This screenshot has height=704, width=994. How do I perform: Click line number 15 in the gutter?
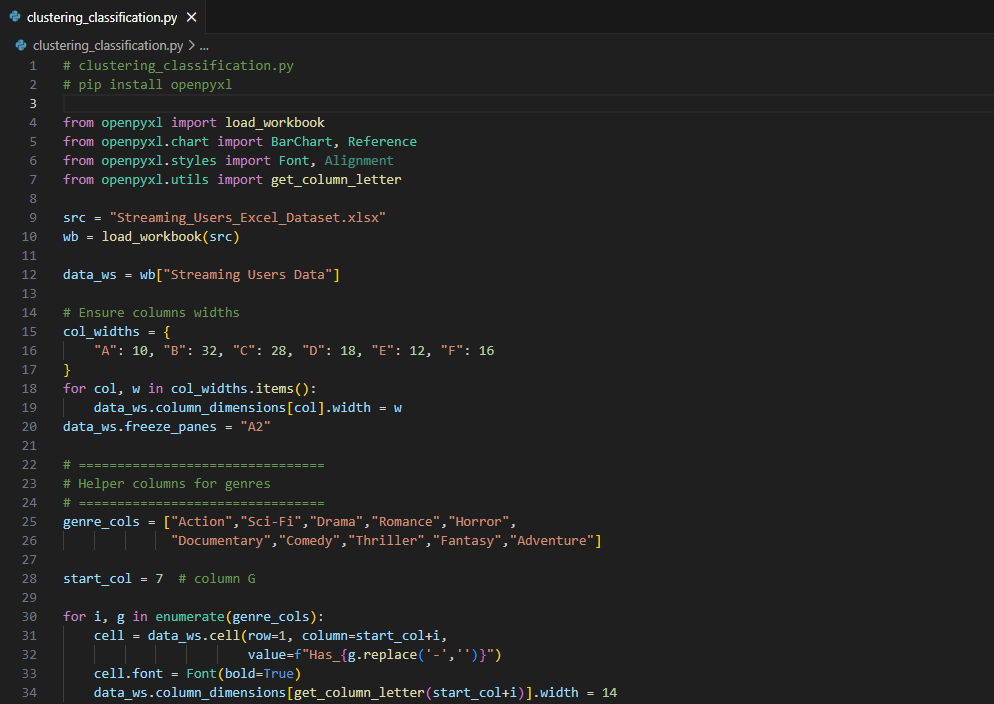(x=31, y=332)
